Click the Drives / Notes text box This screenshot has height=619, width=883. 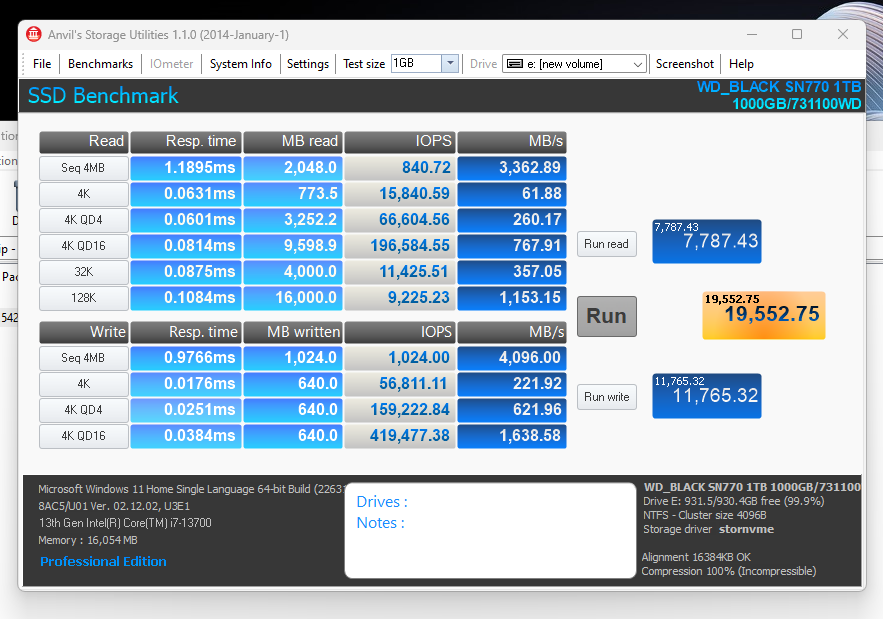pyautogui.click(x=490, y=530)
